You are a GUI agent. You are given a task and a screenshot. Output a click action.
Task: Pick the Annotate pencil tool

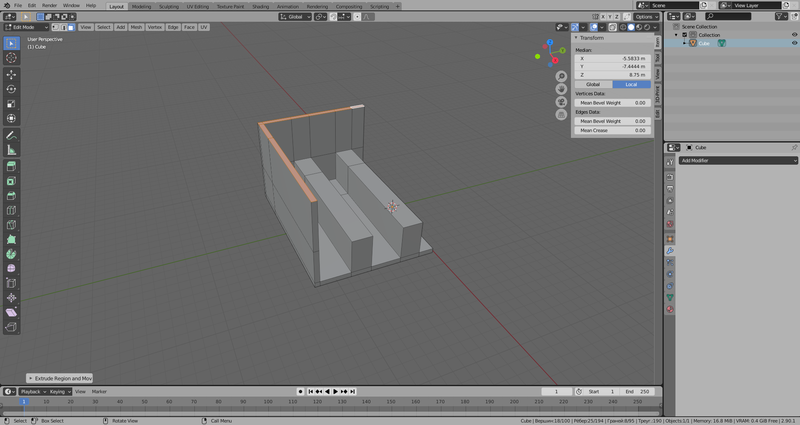(x=11, y=134)
